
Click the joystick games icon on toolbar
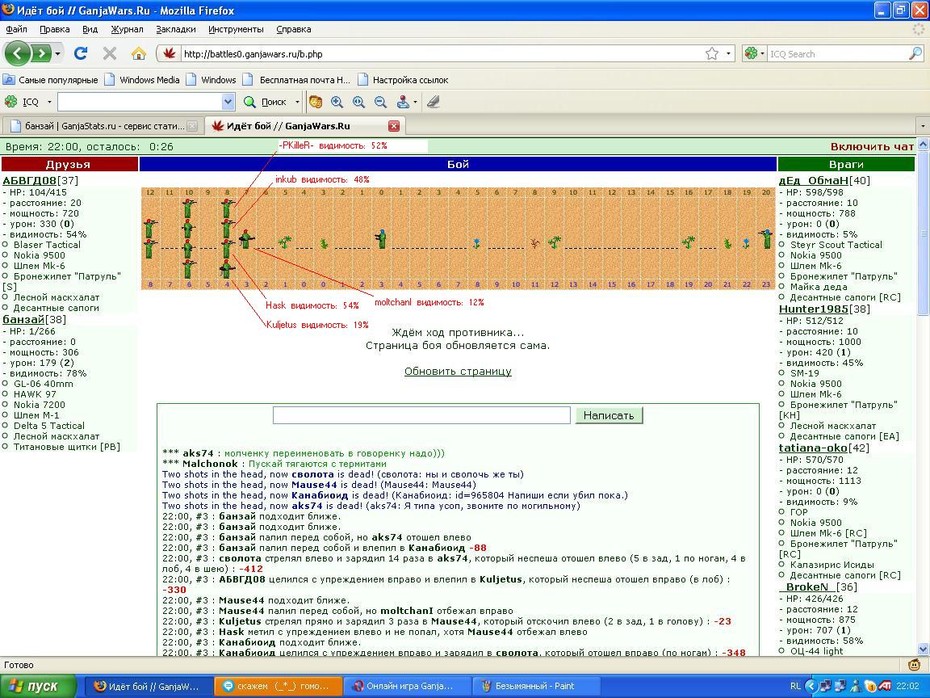[x=403, y=102]
